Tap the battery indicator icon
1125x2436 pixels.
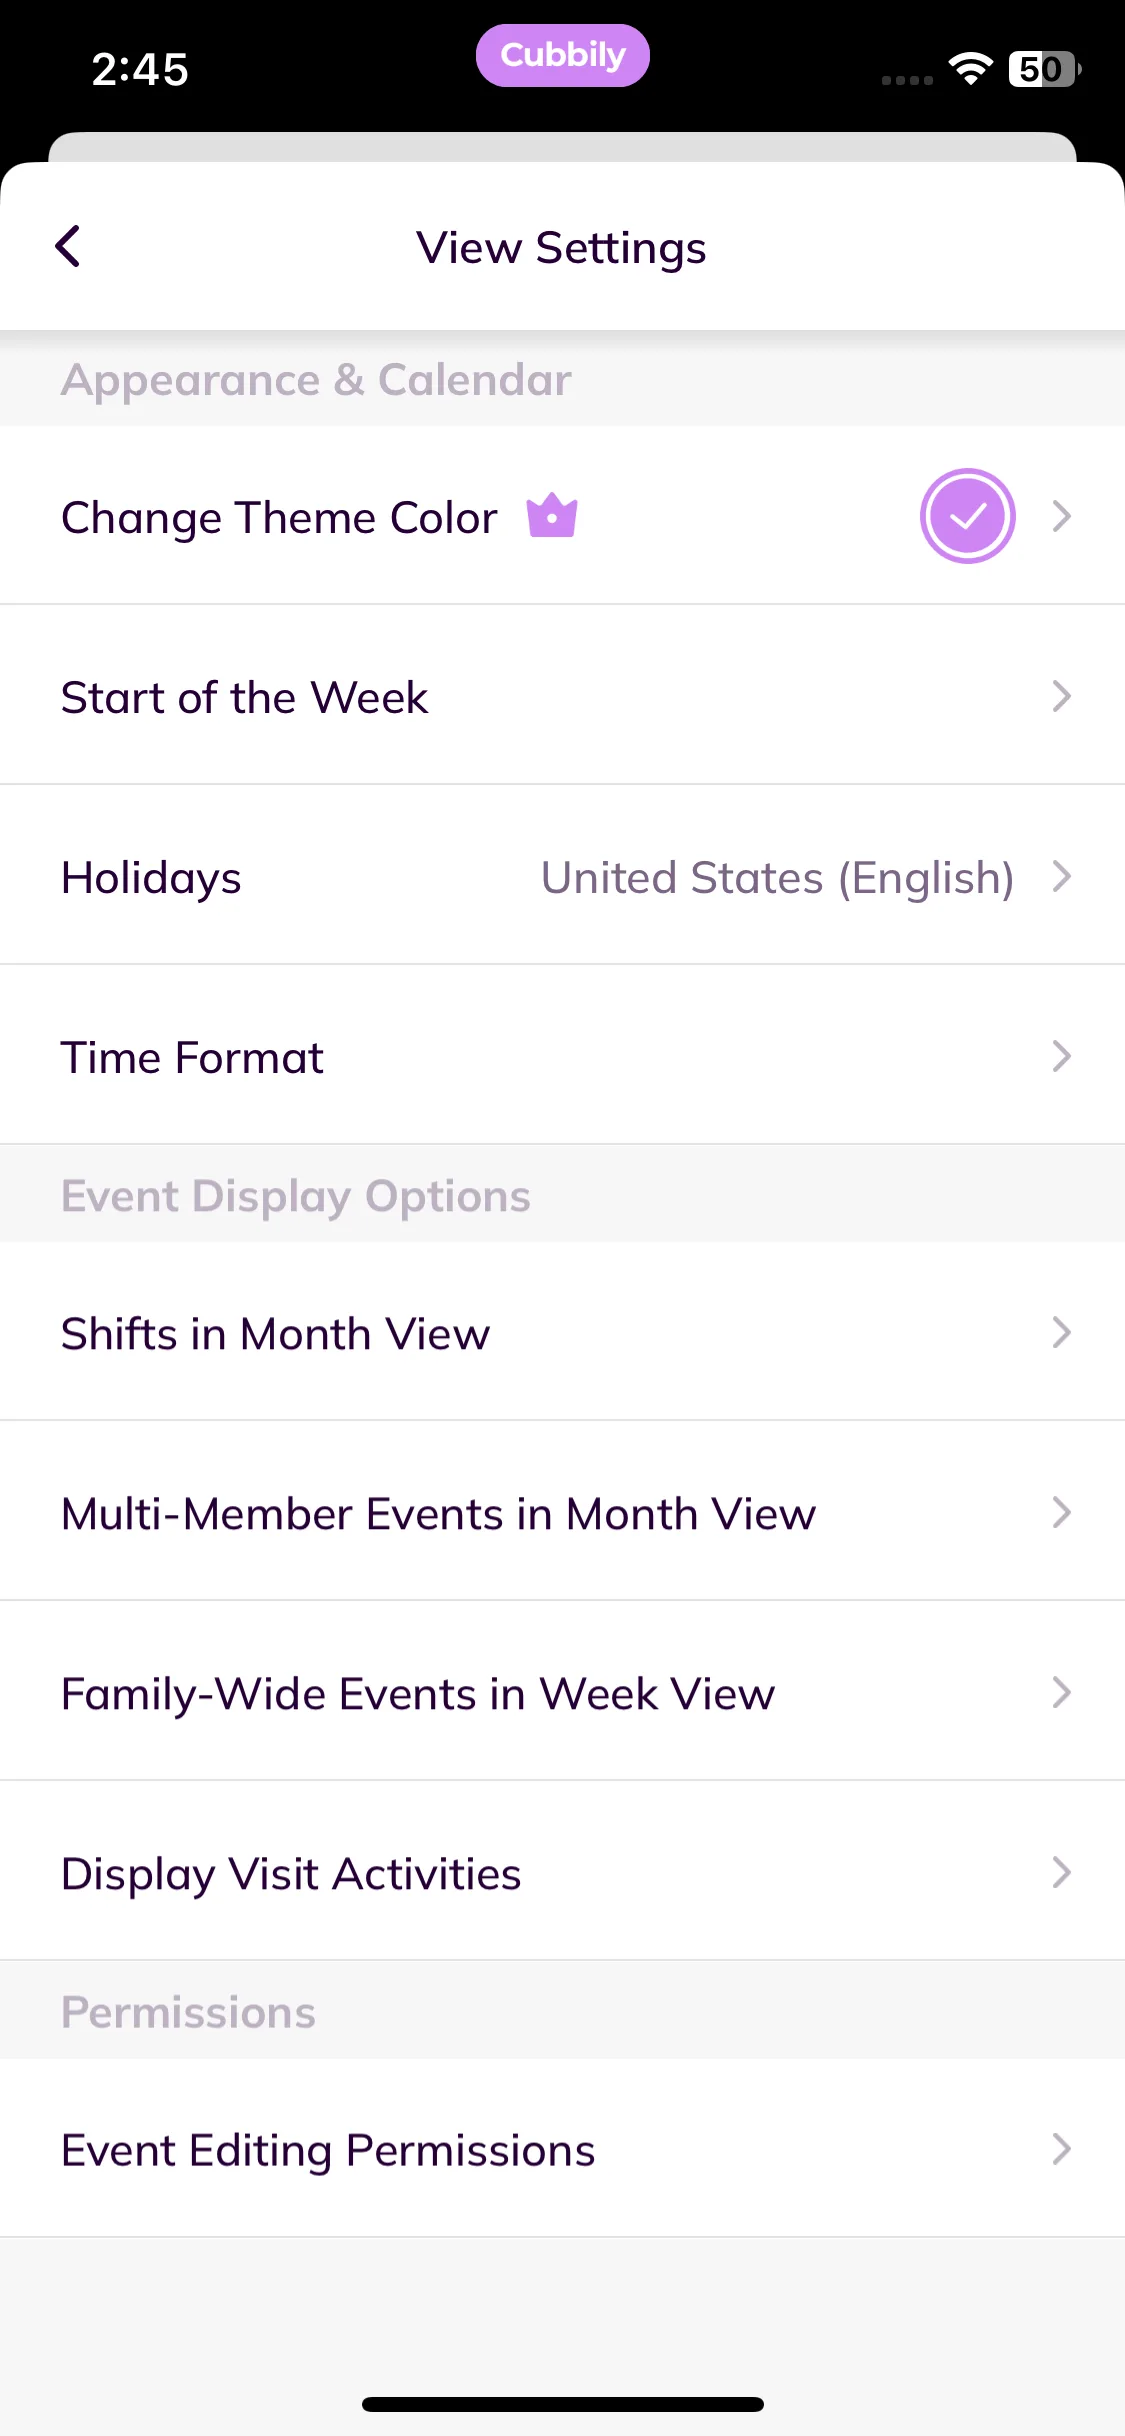[x=1043, y=69]
